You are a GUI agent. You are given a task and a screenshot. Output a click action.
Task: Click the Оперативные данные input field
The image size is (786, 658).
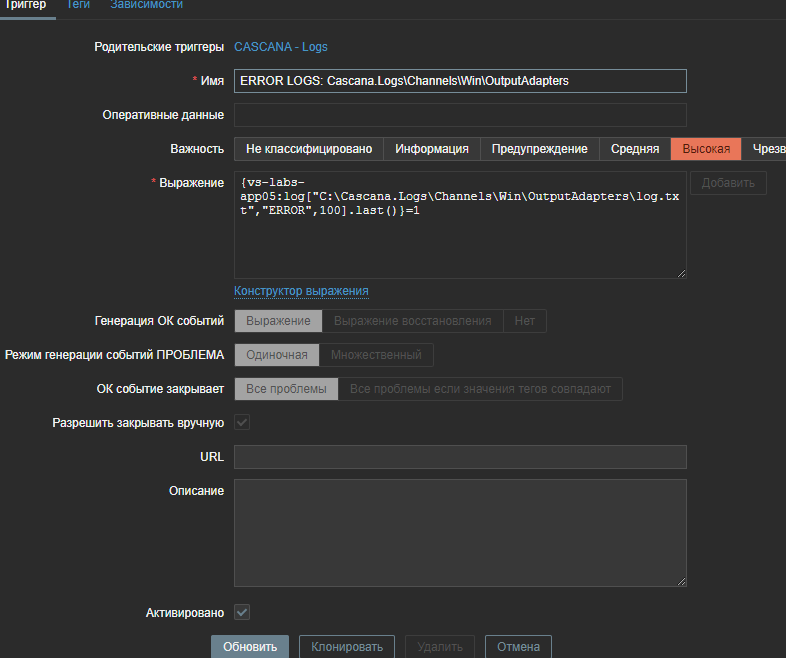[460, 115]
